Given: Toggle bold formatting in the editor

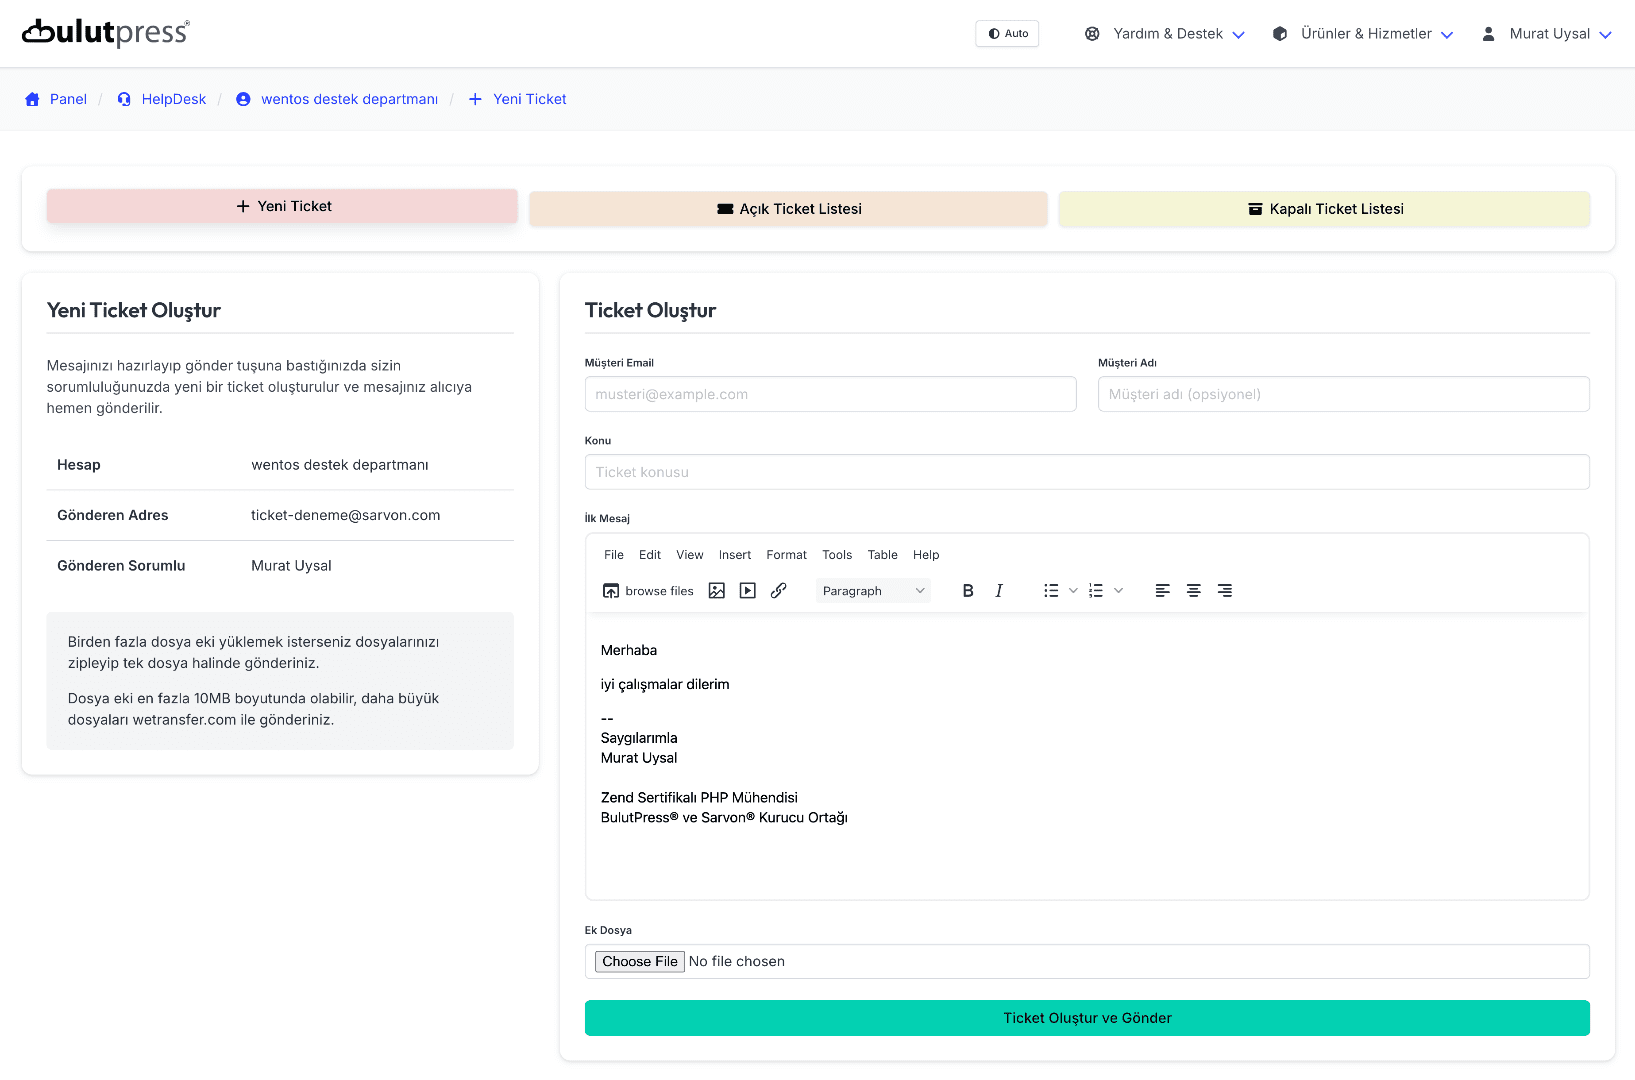Looking at the screenshot, I should (x=967, y=590).
